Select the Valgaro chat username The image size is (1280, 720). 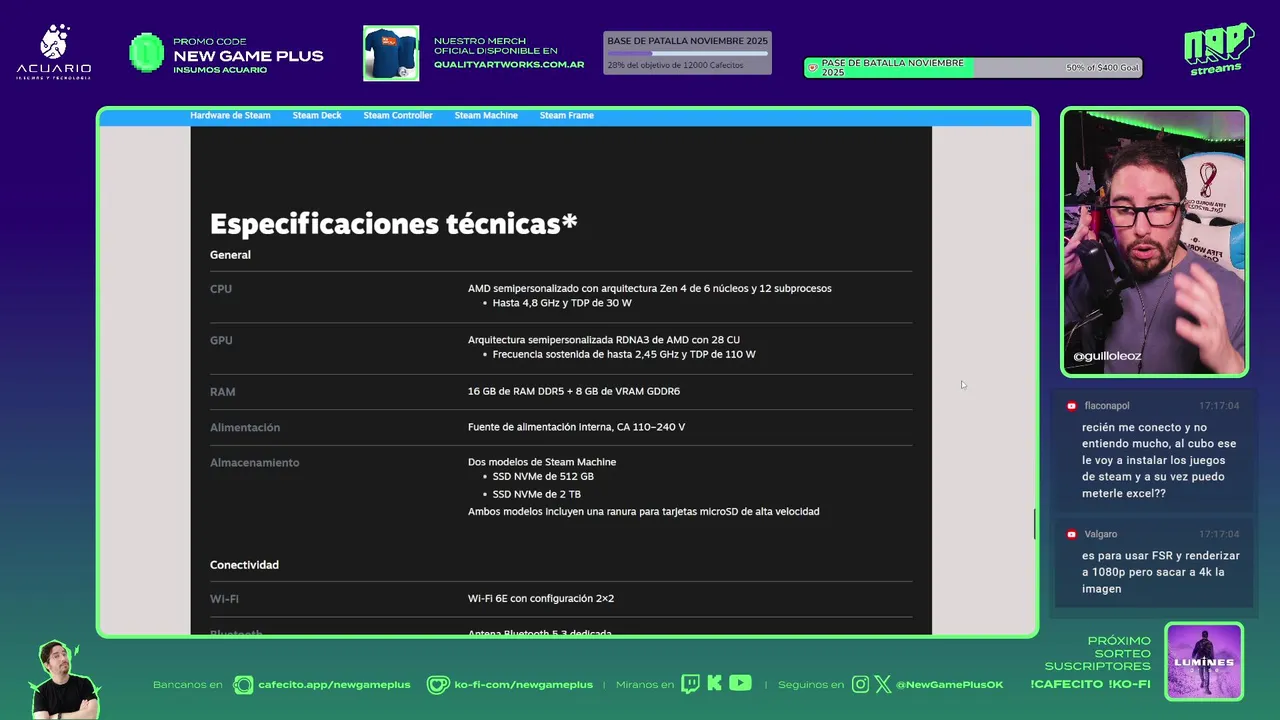[1101, 534]
